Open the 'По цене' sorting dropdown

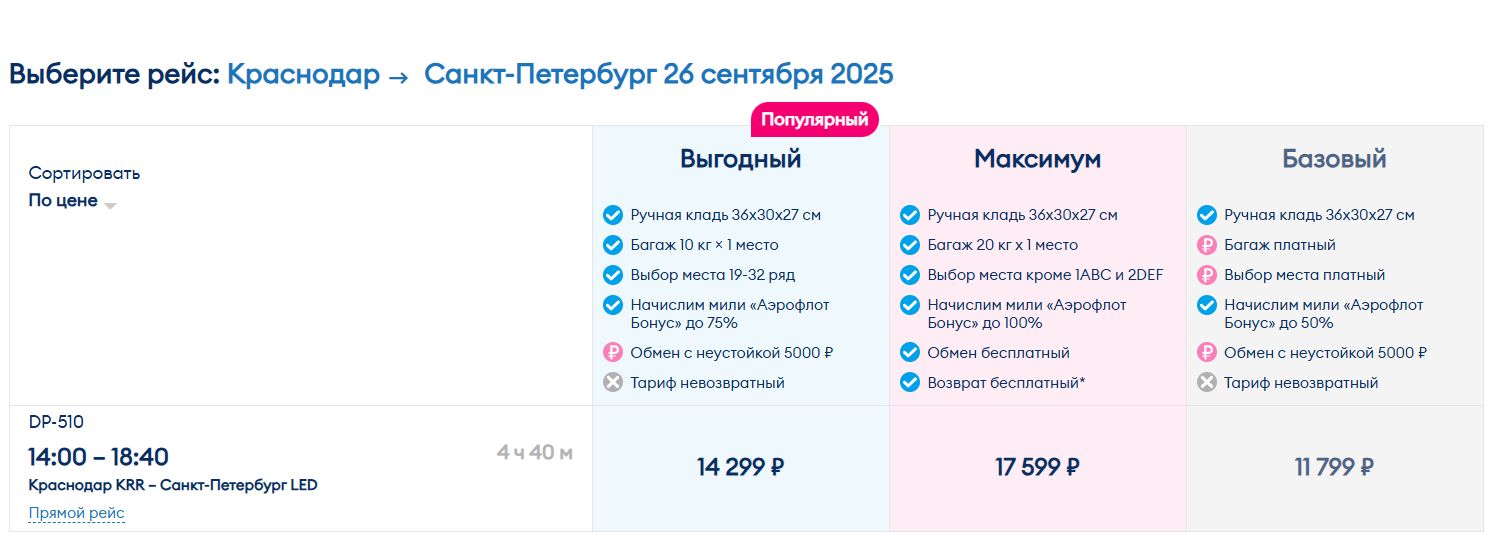[63, 201]
